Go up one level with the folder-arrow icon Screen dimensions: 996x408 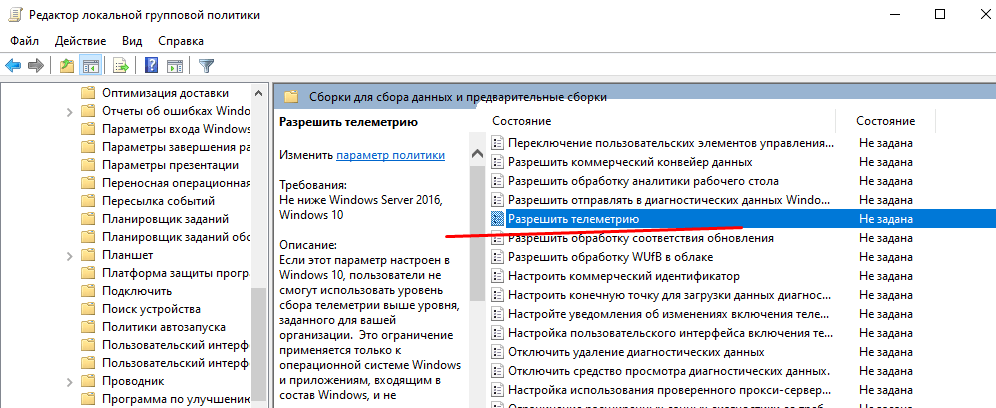[x=67, y=66]
